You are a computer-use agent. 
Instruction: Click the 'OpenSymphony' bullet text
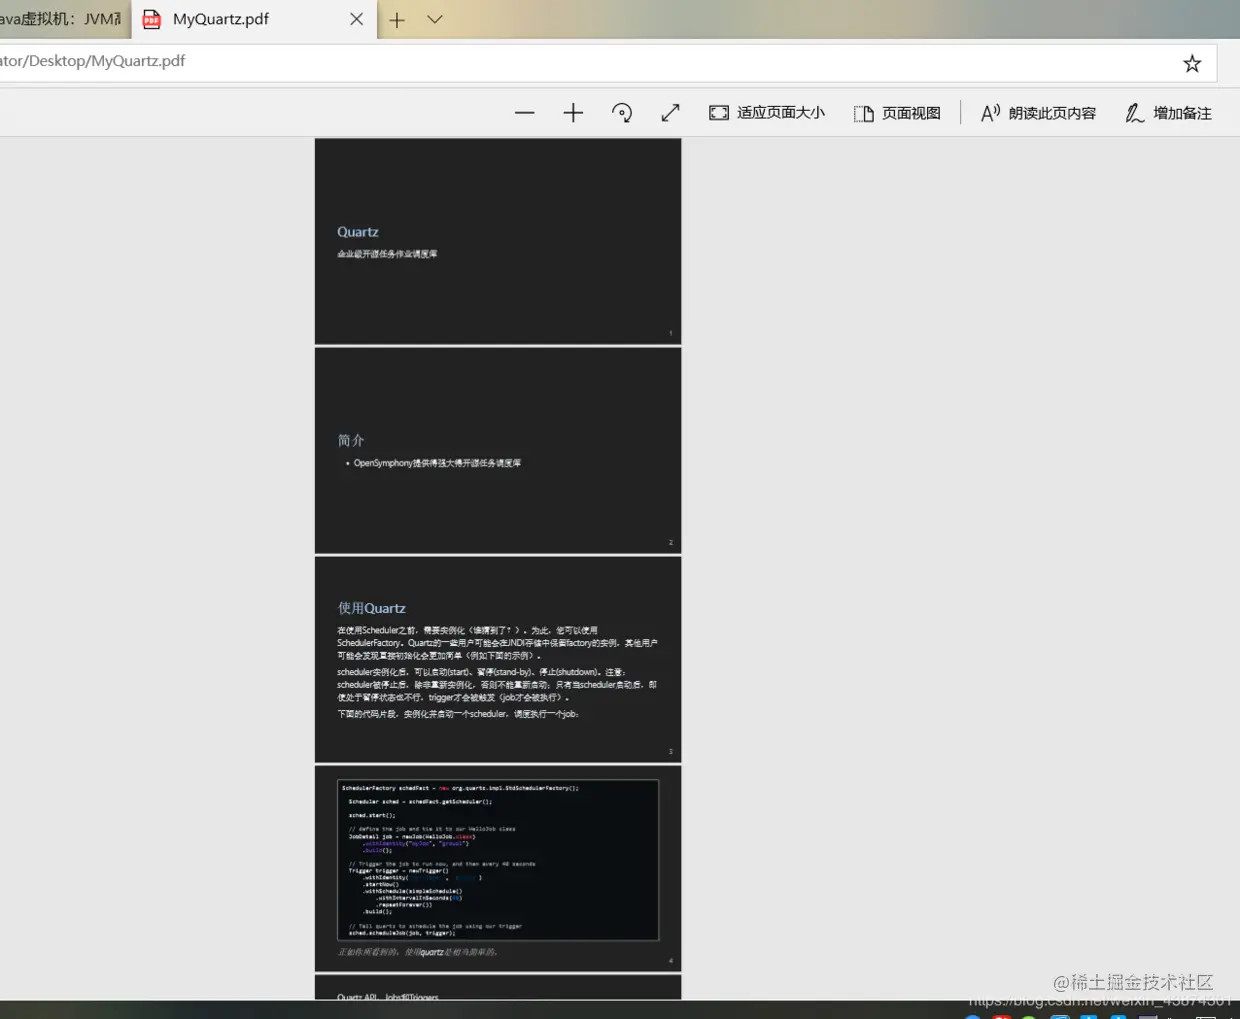pos(437,463)
